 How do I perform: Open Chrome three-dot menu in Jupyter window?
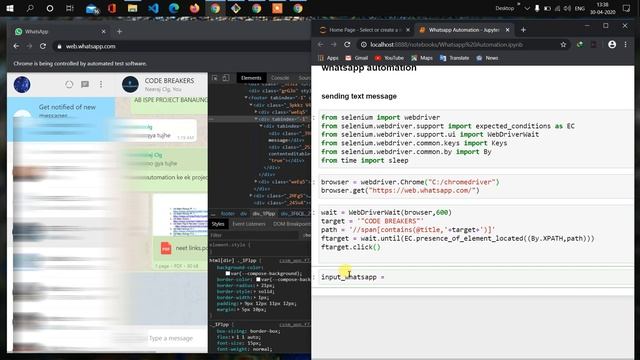point(626,44)
